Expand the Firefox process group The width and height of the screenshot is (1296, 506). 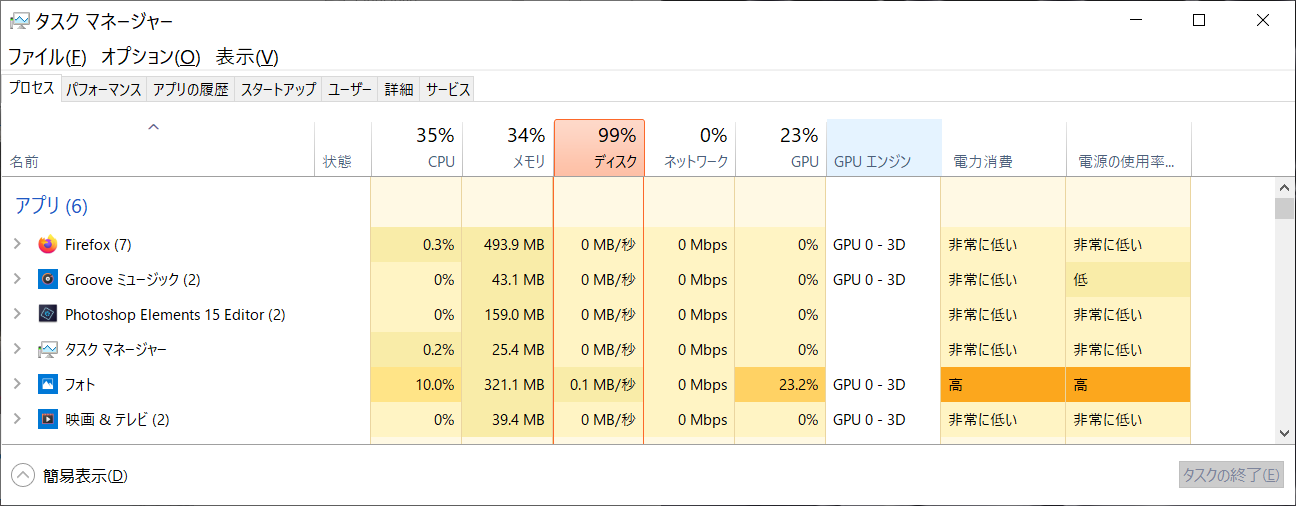tap(17, 244)
